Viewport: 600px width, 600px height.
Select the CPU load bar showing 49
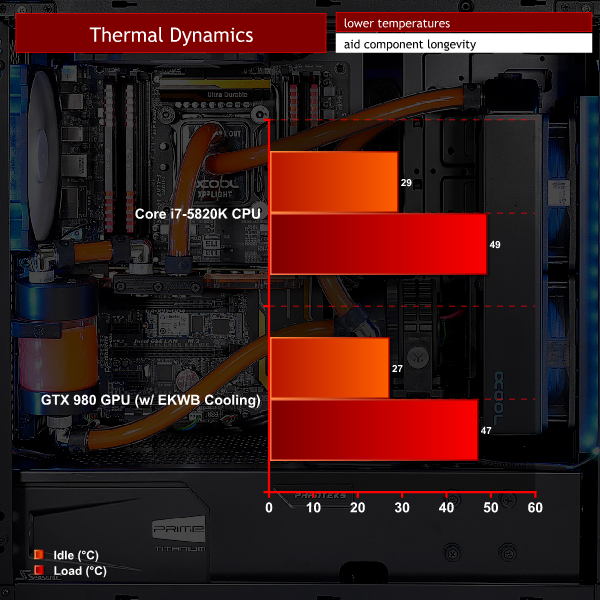point(378,244)
